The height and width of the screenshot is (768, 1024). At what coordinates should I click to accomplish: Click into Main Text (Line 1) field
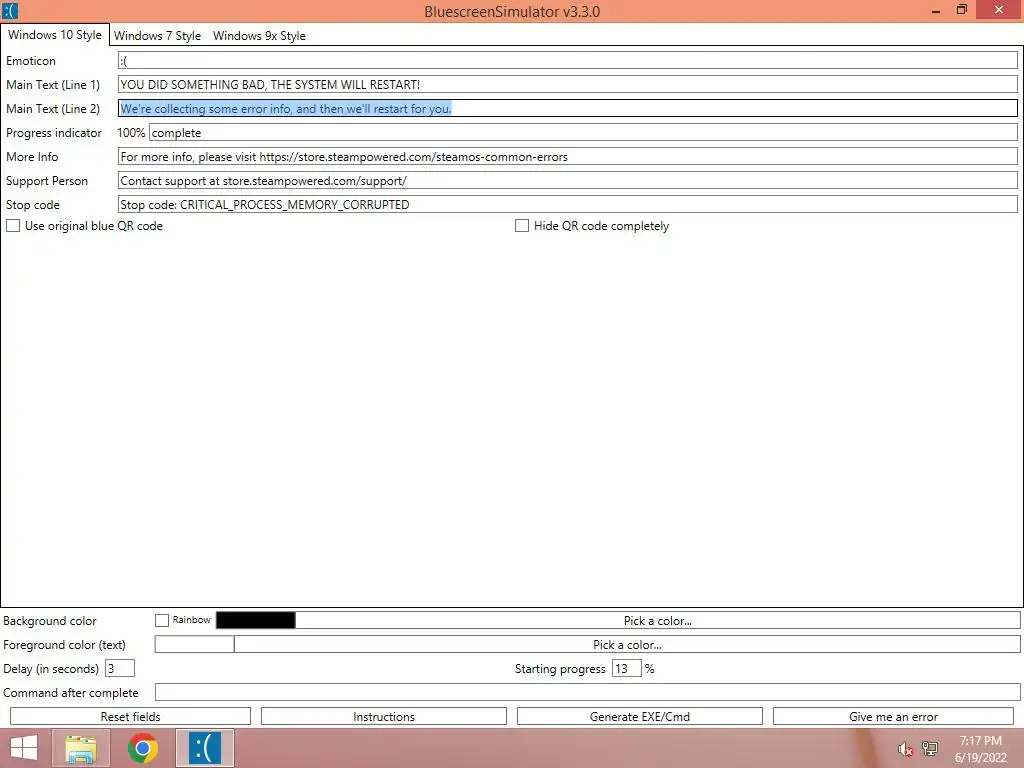click(x=568, y=84)
